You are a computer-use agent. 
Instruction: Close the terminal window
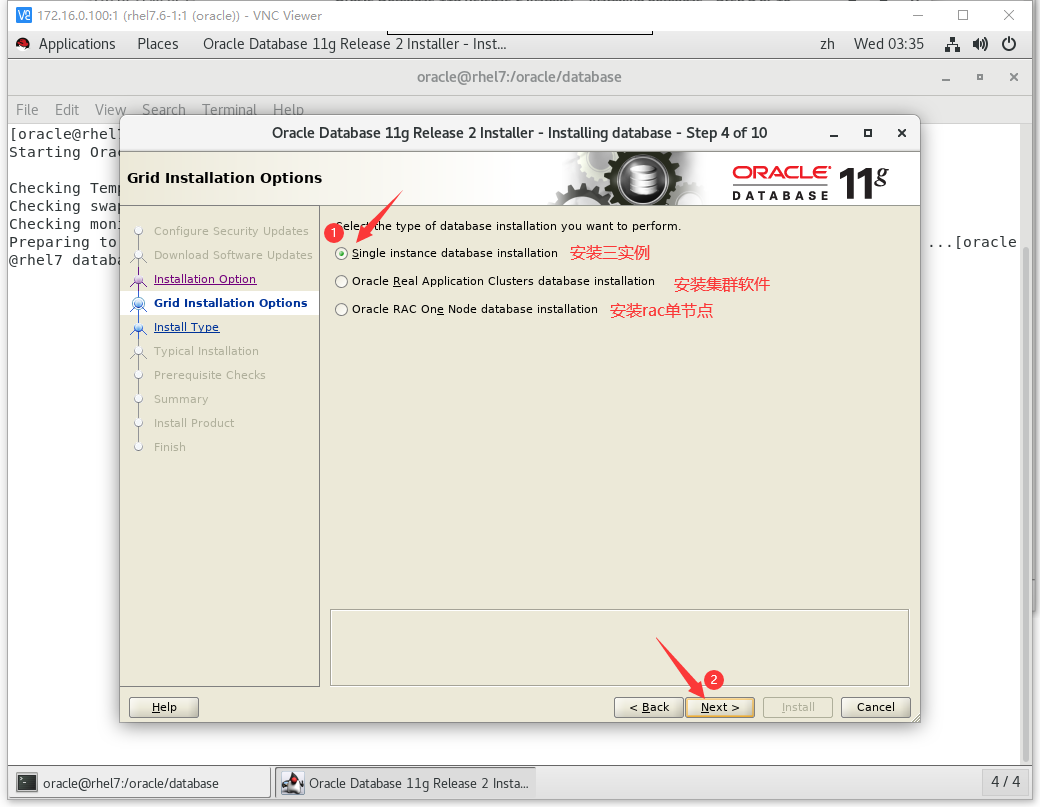coord(1013,78)
